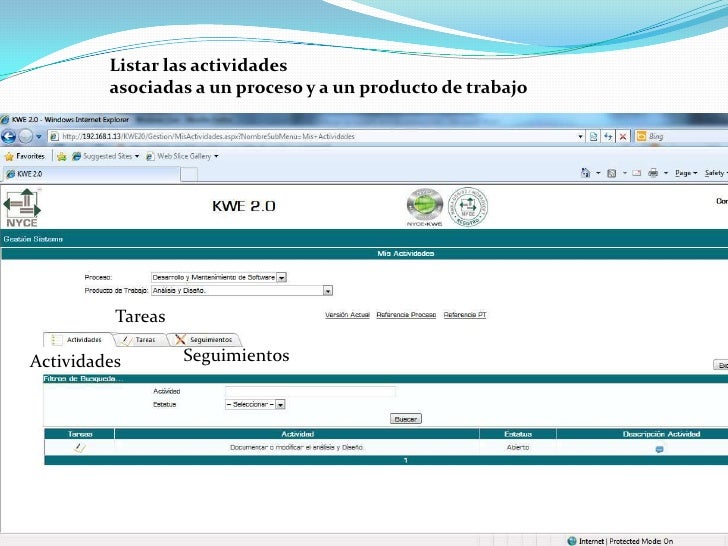Open the recent pages arrow beside navigation buttons
Image resolution: width=728 pixels, height=546 pixels.
coord(39,136)
